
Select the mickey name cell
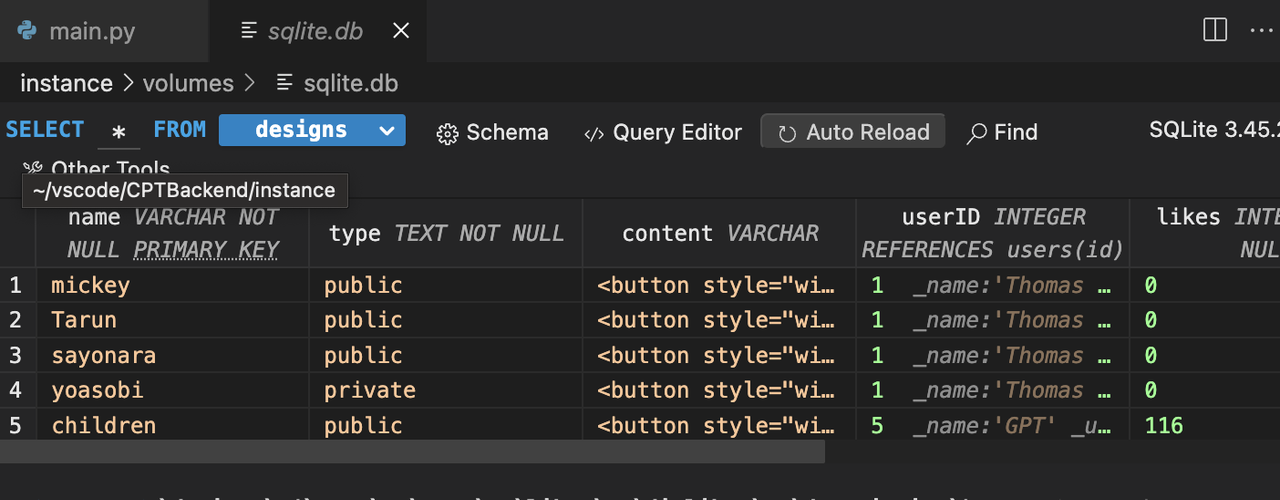[x=172, y=285]
